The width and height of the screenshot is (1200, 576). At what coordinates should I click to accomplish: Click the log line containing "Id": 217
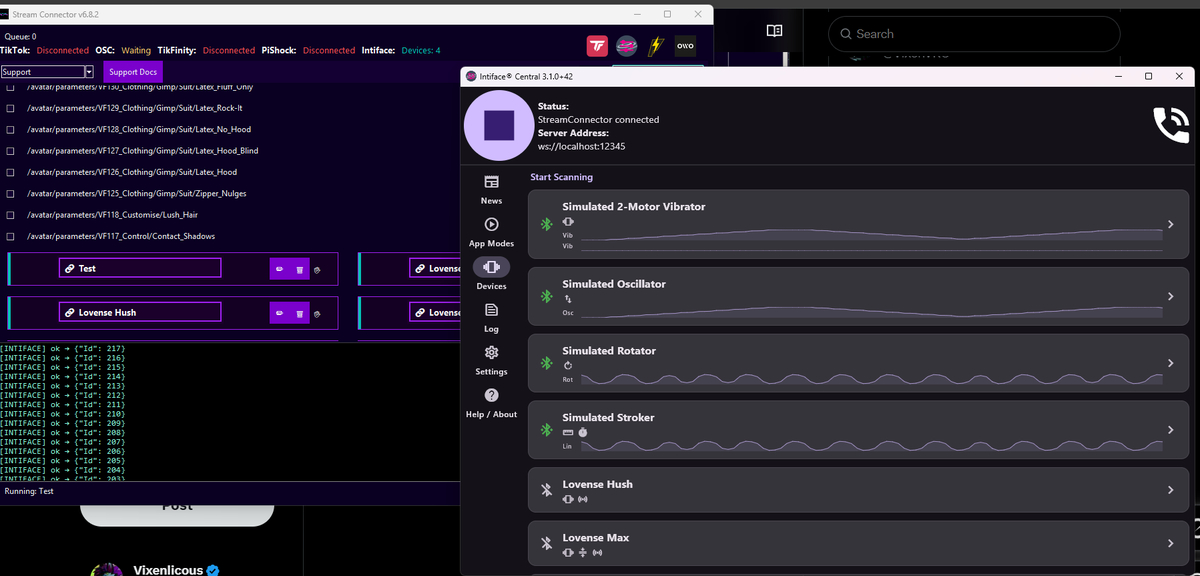click(62, 348)
